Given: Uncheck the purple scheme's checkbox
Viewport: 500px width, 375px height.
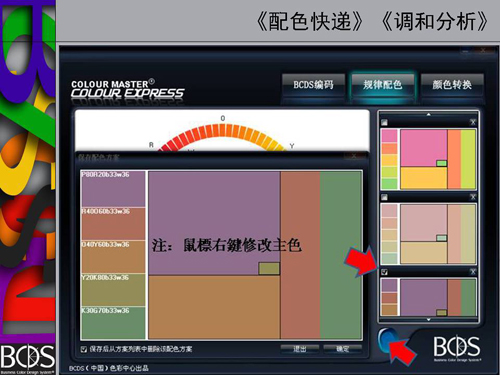Looking at the screenshot, I should [384, 272].
